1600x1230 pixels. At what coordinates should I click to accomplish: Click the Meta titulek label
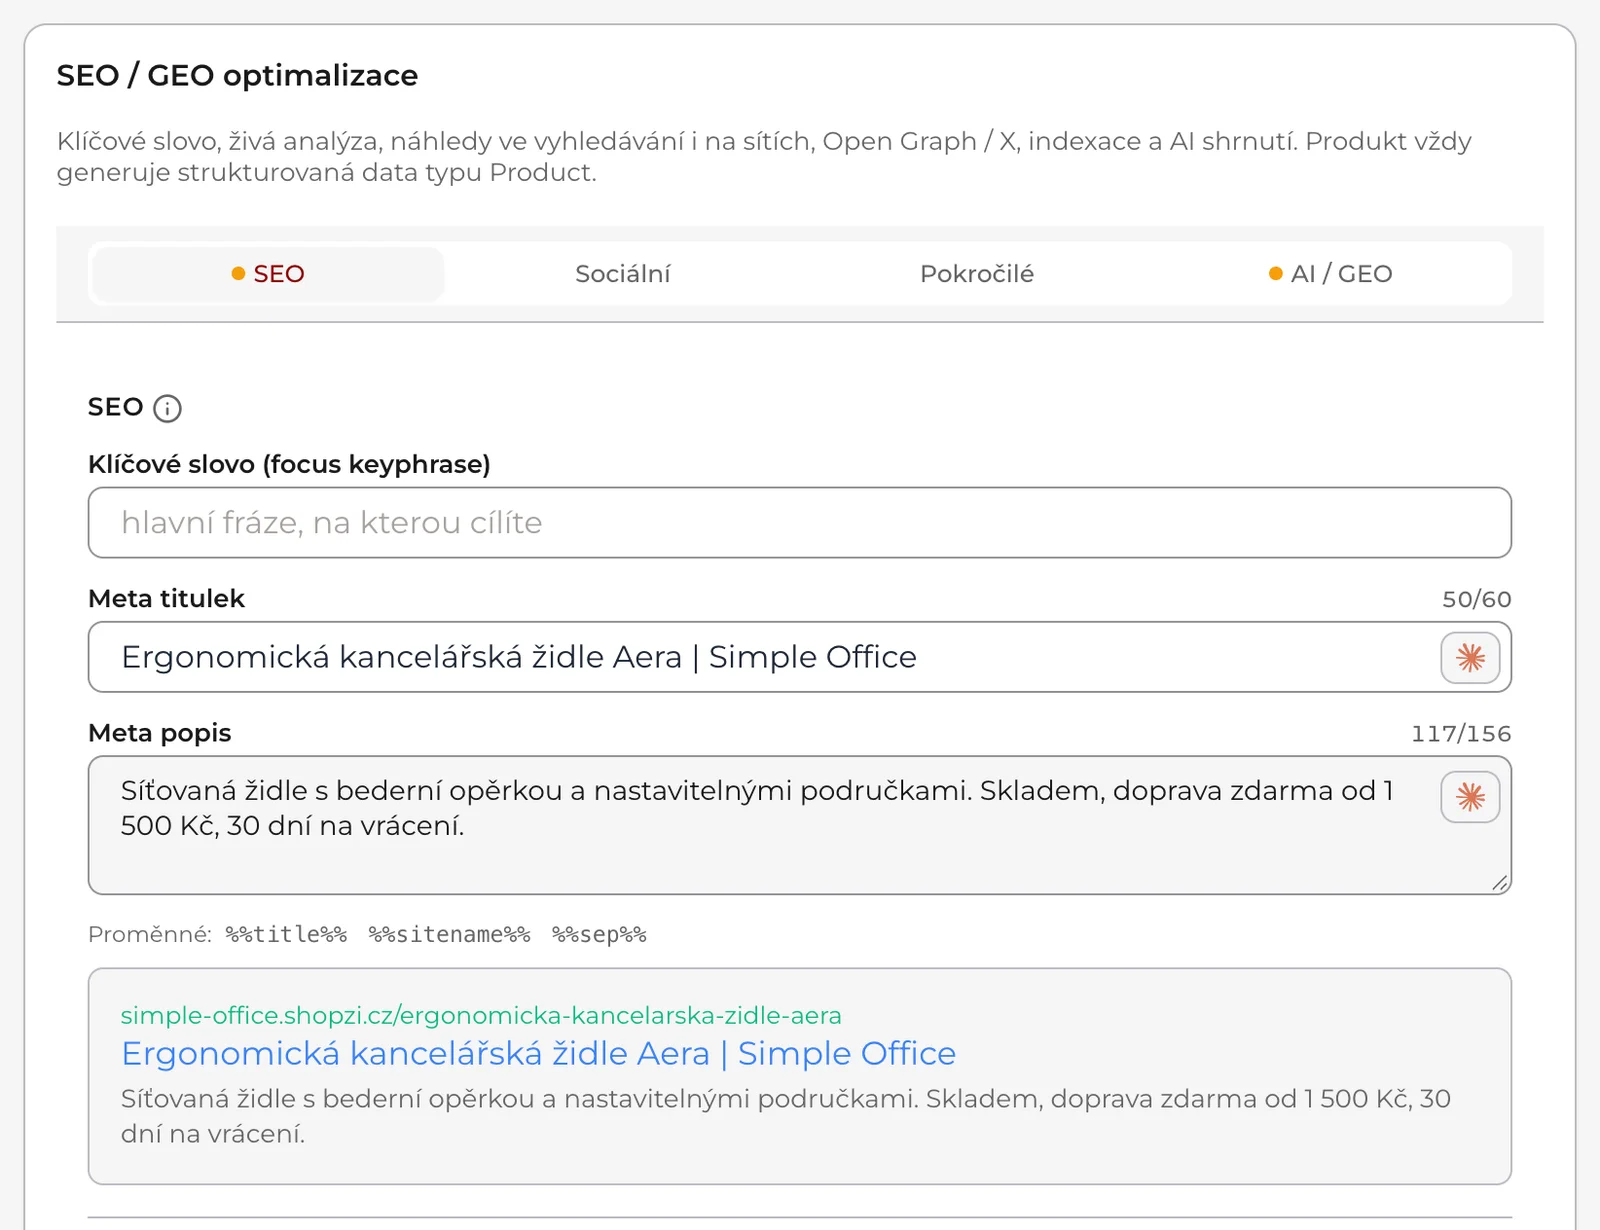166,598
